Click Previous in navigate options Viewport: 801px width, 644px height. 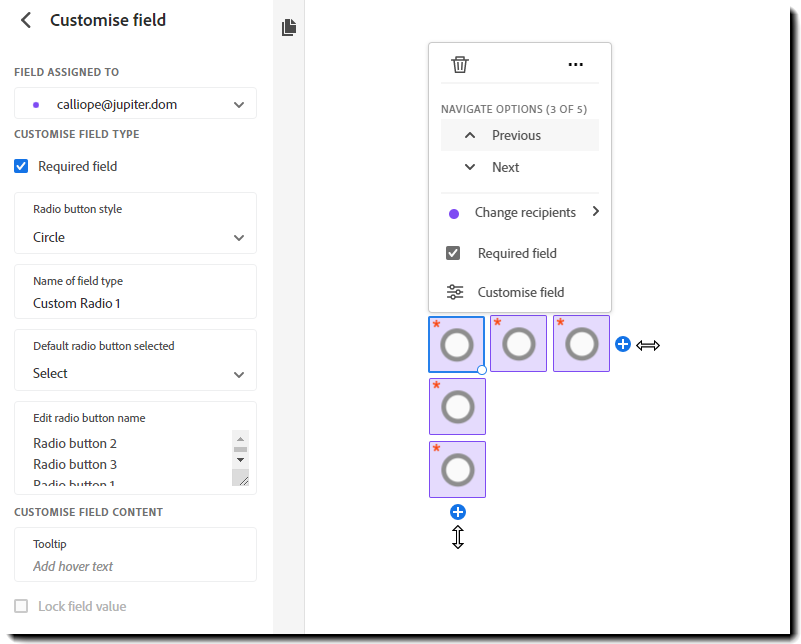point(516,135)
